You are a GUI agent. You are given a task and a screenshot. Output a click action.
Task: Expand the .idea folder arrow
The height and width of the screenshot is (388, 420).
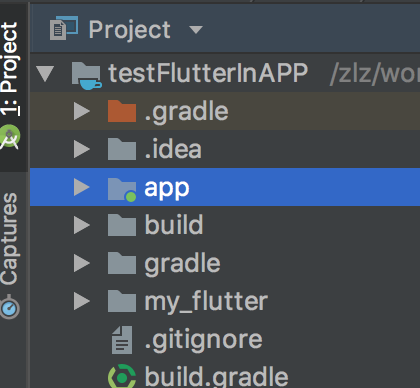82,149
